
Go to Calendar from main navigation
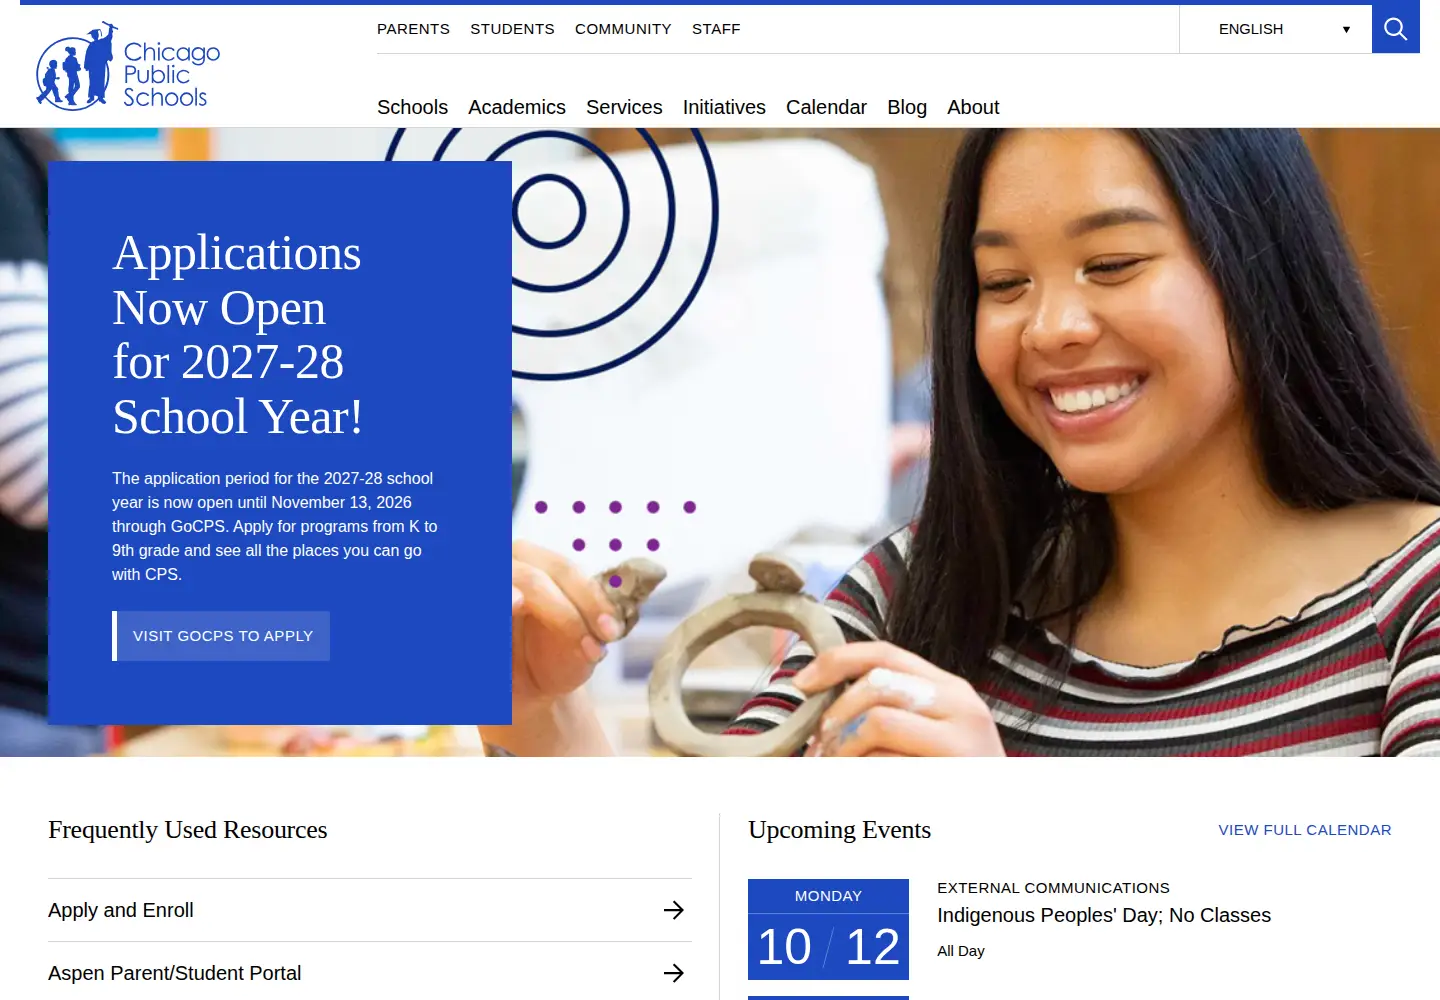(826, 107)
